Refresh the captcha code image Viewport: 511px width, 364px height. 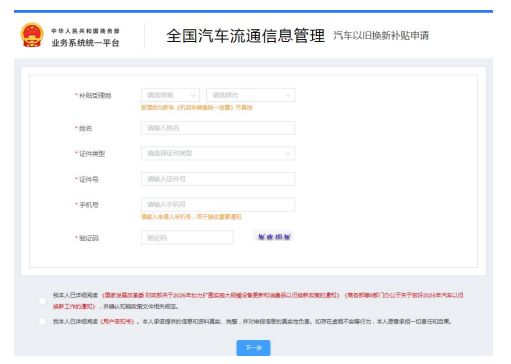pyautogui.click(x=274, y=237)
